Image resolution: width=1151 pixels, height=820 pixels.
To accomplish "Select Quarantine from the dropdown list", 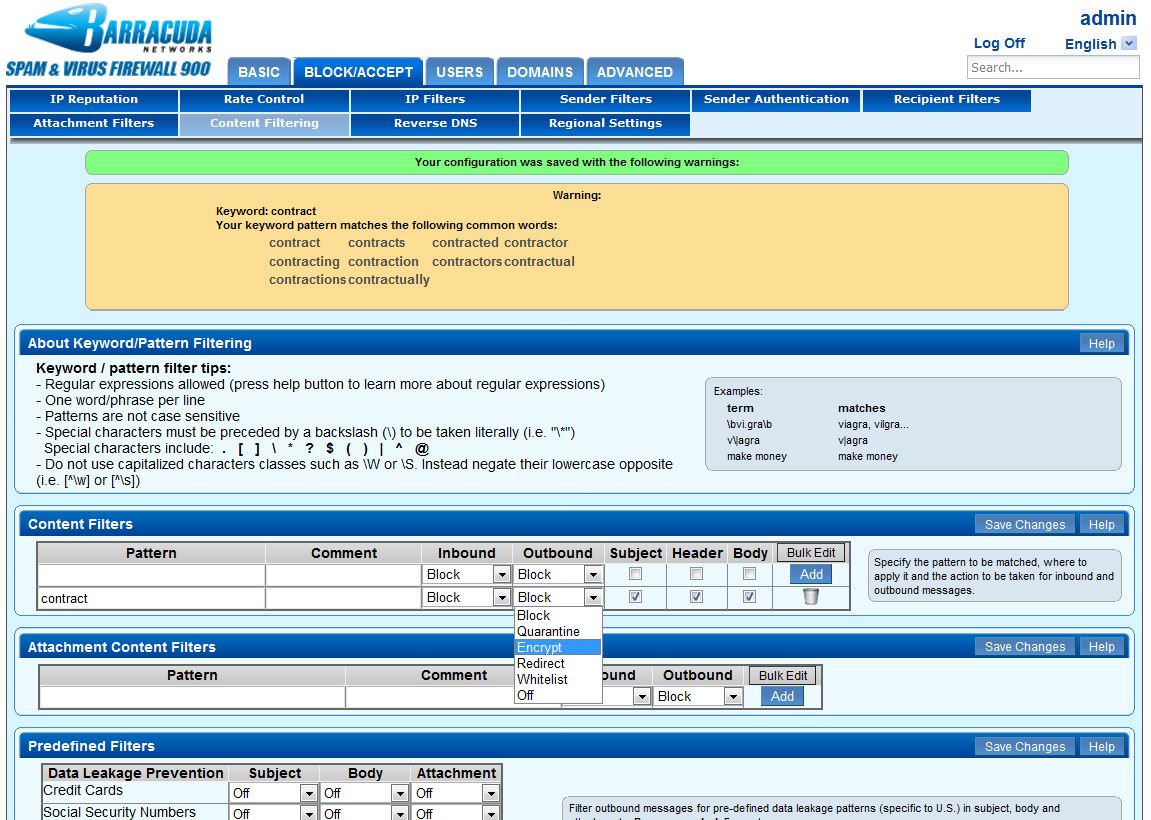I will coord(558,631).
